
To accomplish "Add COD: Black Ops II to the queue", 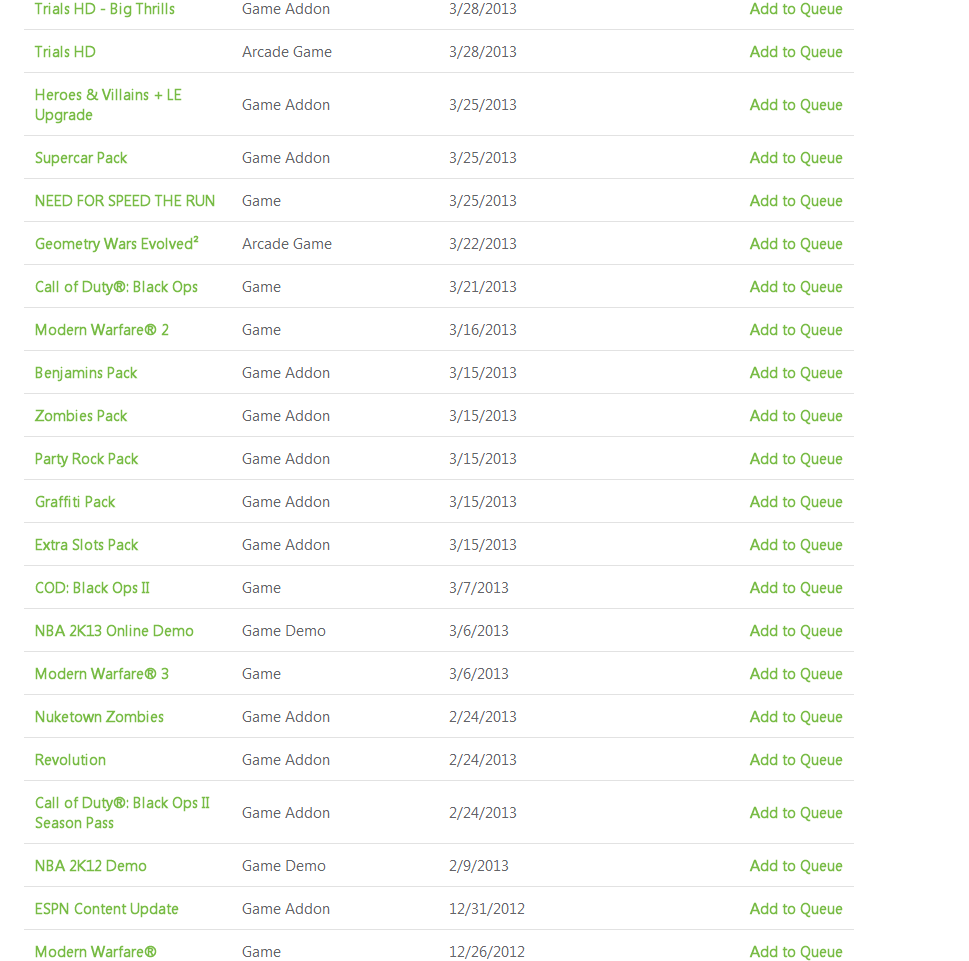I will click(x=796, y=587).
